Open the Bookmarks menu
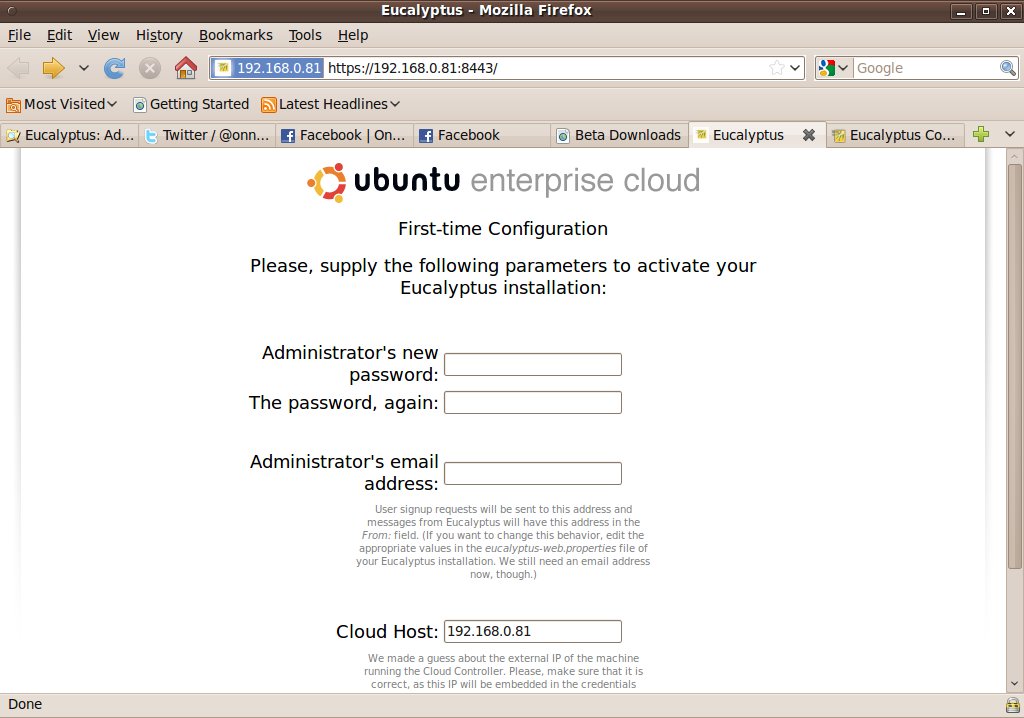This screenshot has width=1024, height=718. tap(235, 35)
